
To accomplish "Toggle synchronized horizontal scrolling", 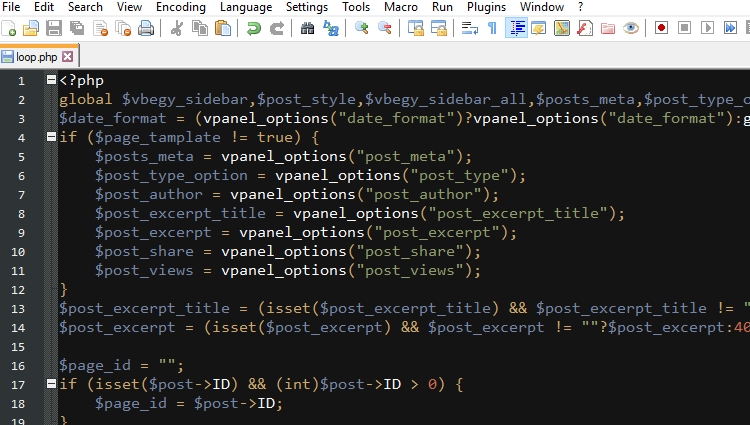I will pos(439,28).
